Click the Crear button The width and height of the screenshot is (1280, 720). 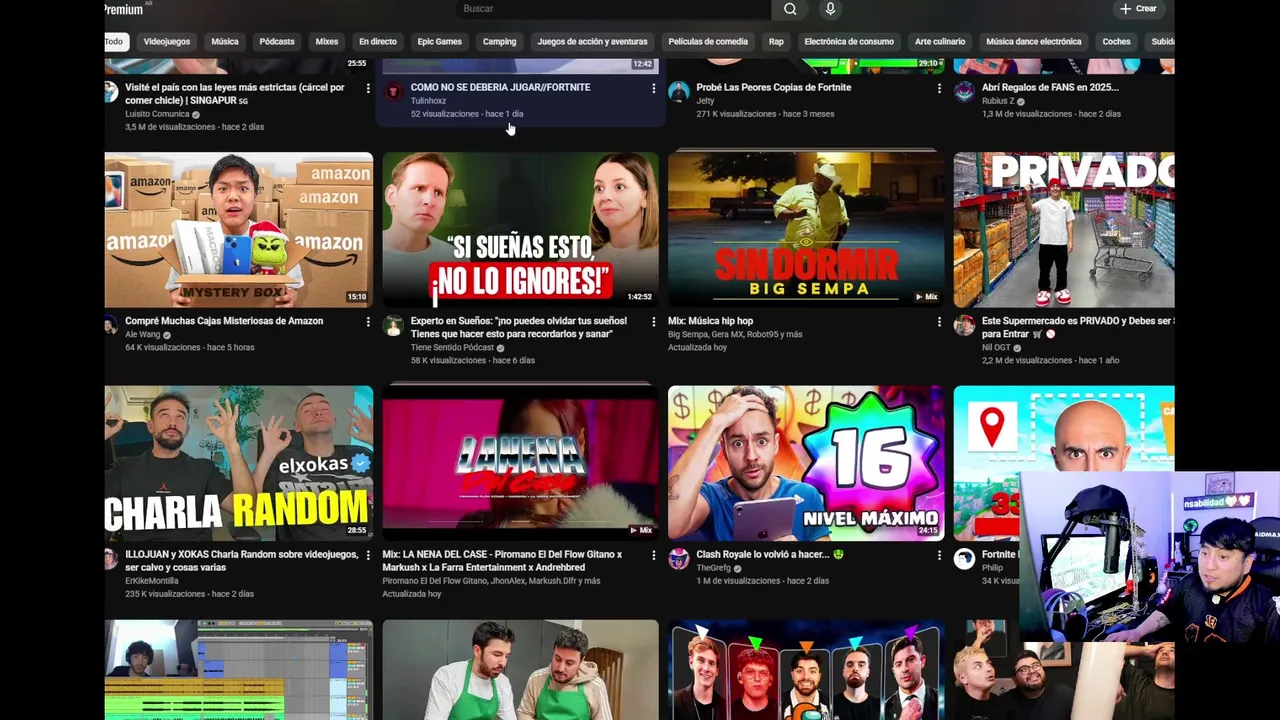[x=1138, y=9]
